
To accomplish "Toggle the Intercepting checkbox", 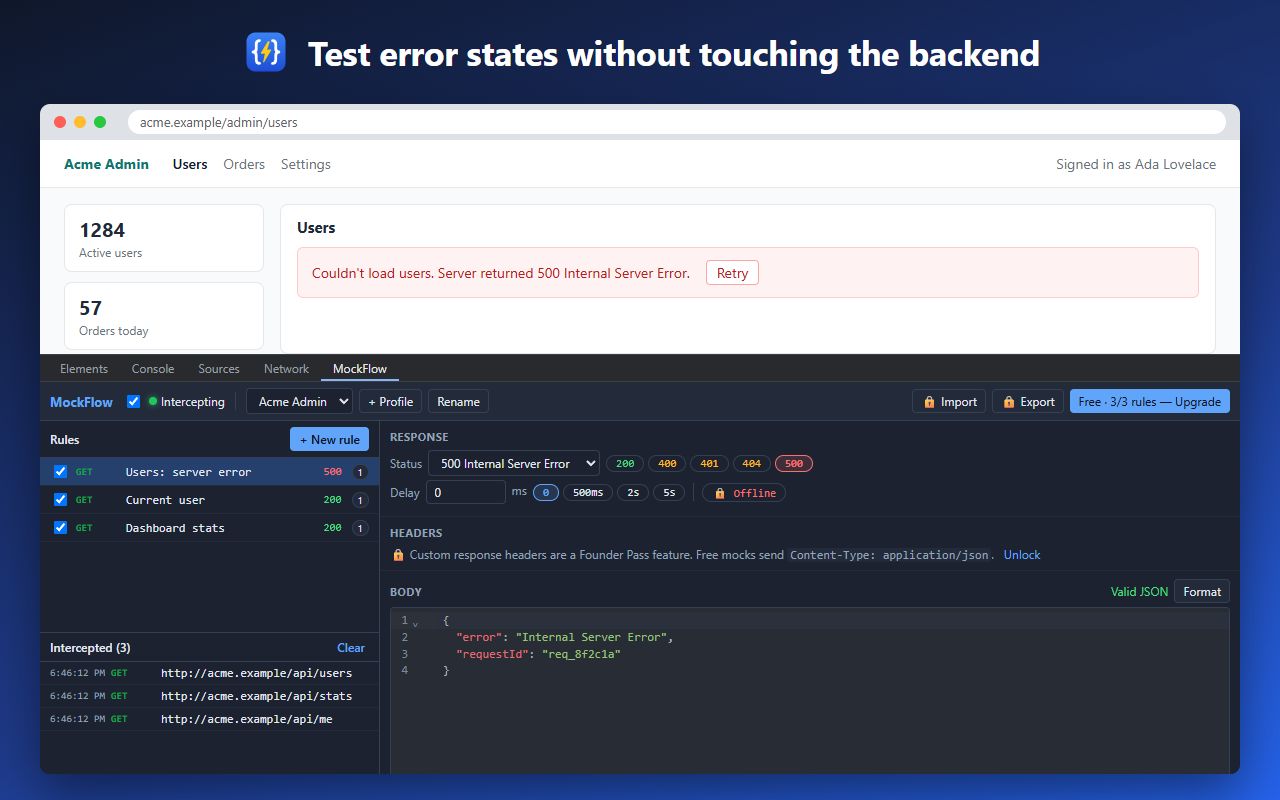I will [x=134, y=402].
